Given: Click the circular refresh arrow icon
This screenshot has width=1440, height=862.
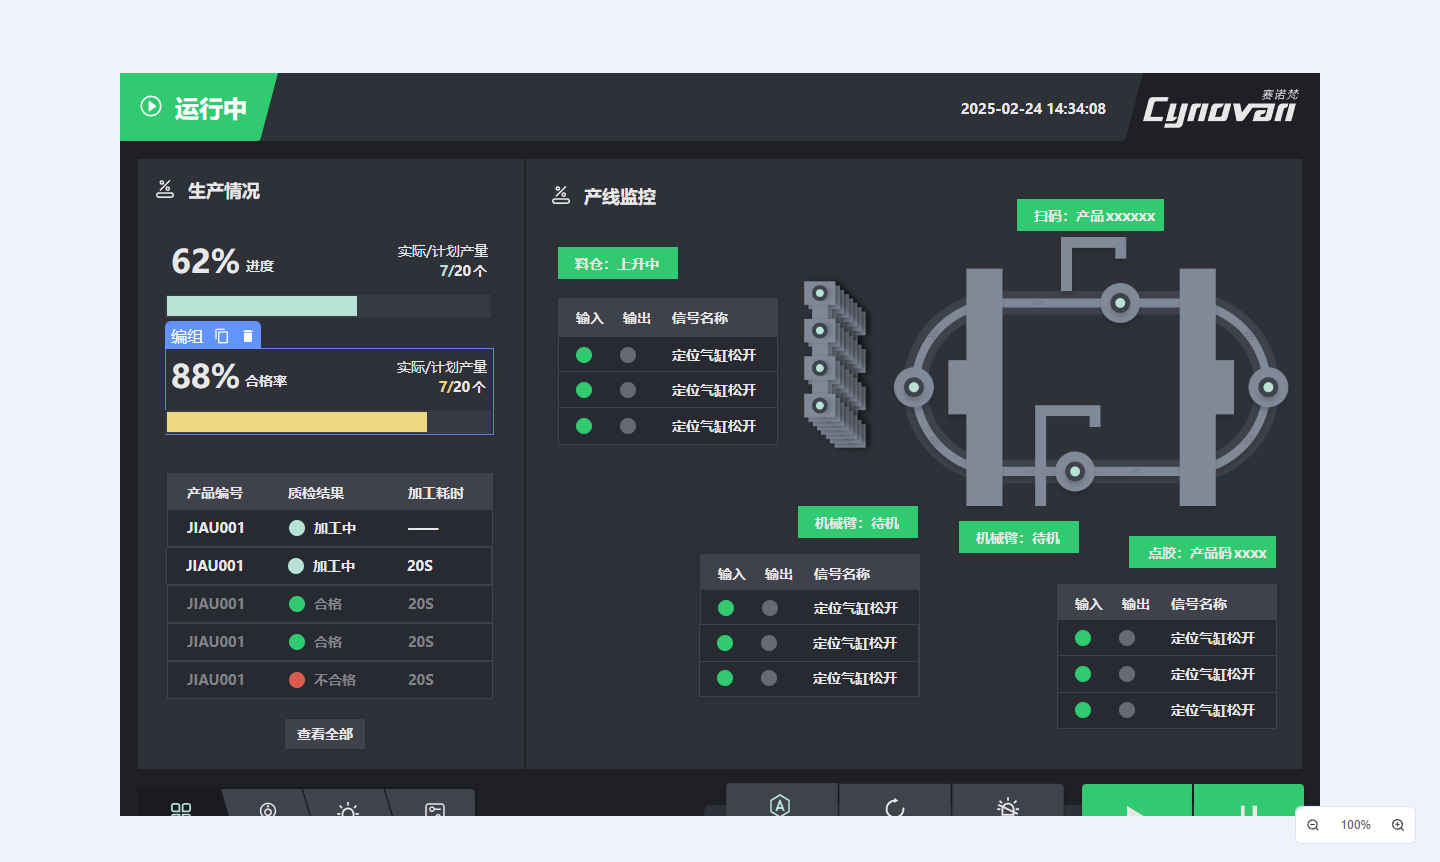Looking at the screenshot, I should tap(895, 805).
